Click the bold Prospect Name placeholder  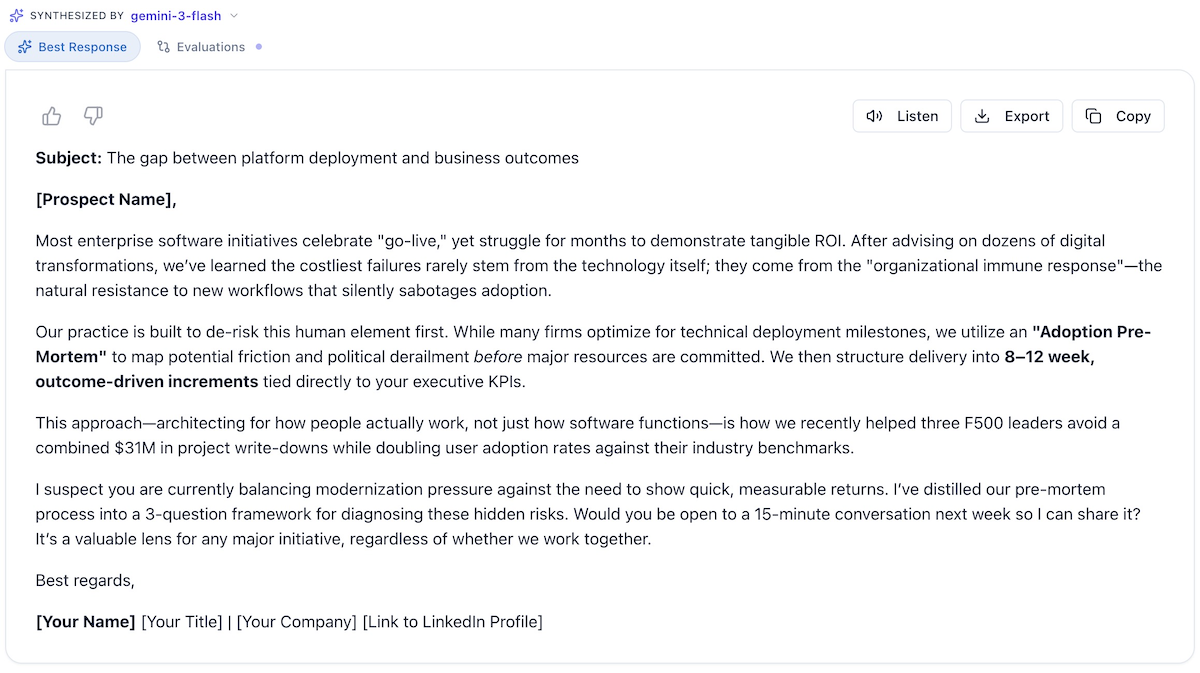106,199
